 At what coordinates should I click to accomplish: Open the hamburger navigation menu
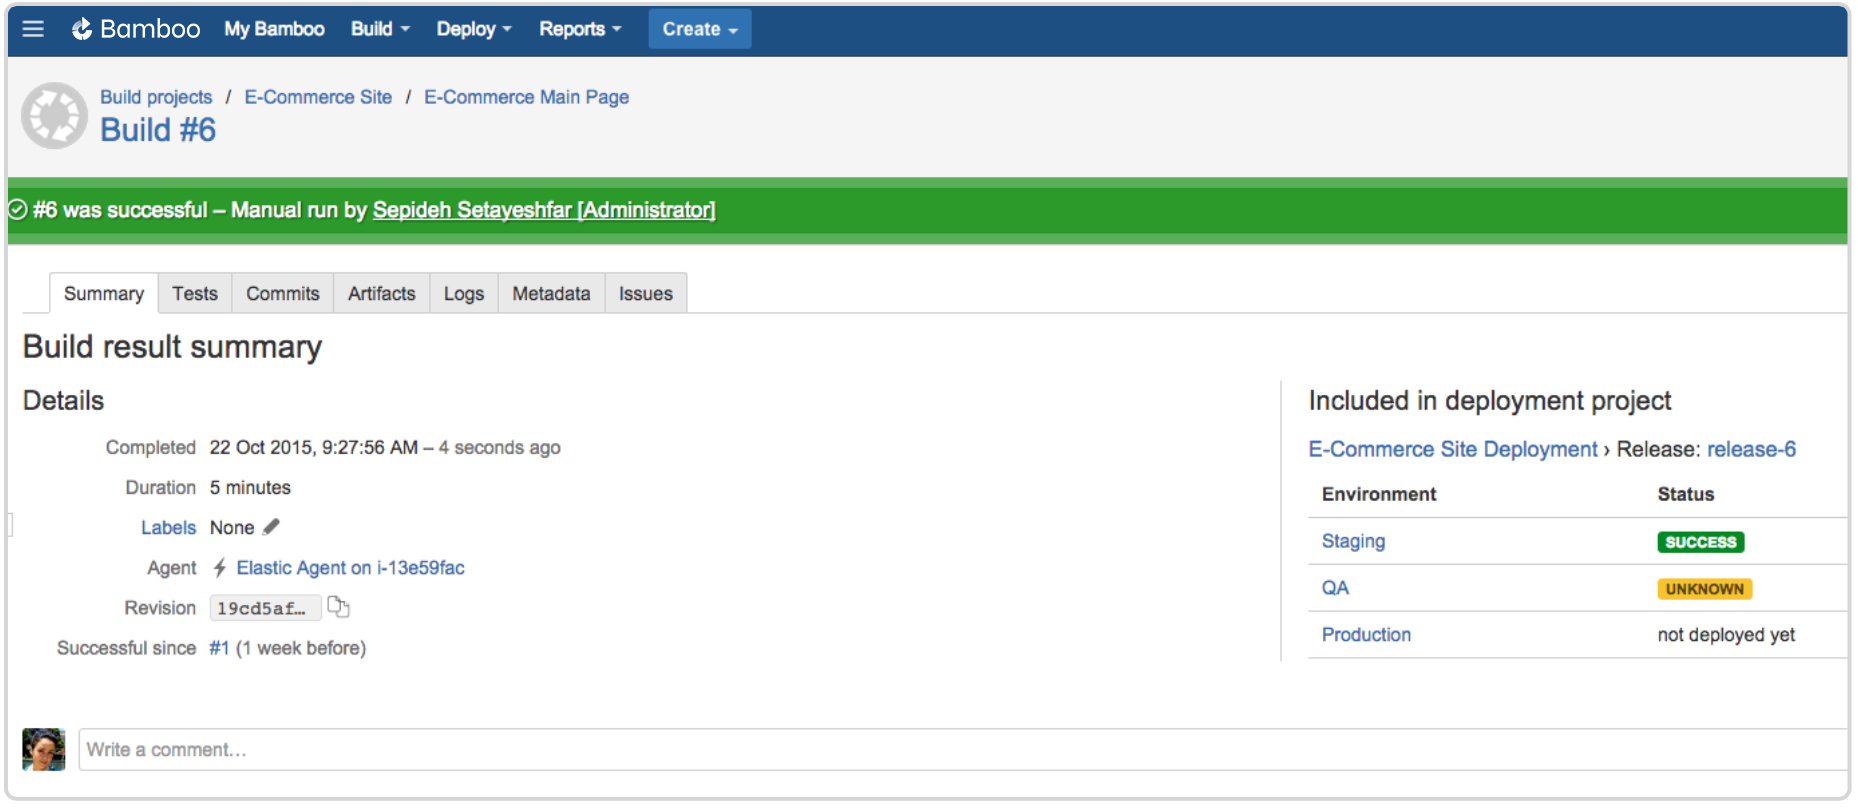(33, 29)
